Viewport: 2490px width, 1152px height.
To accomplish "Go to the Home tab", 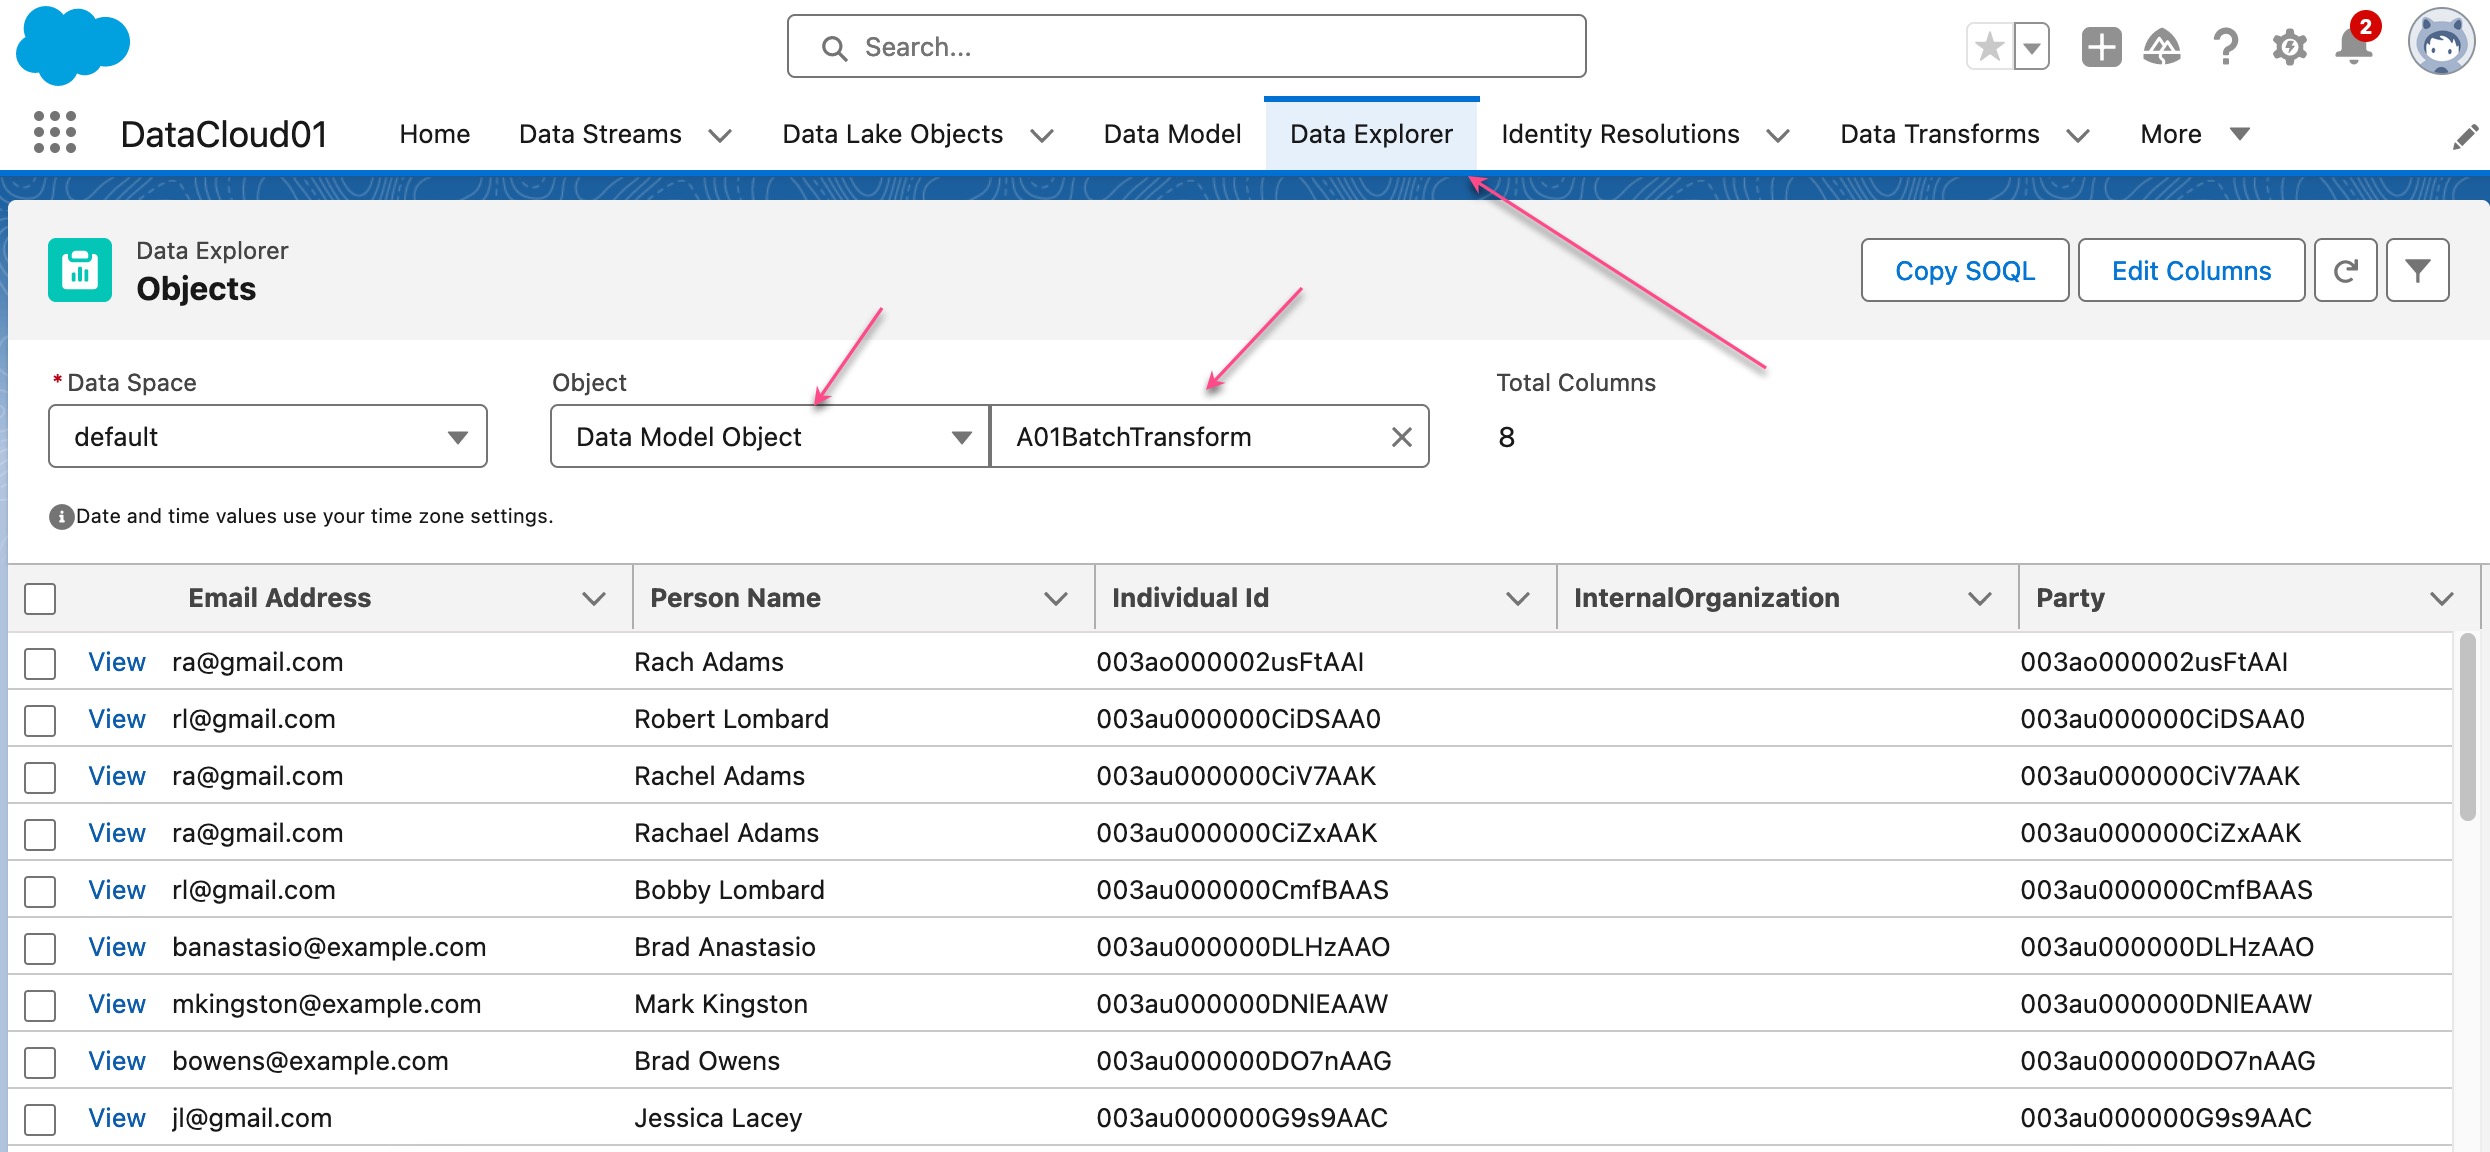I will click(x=435, y=134).
